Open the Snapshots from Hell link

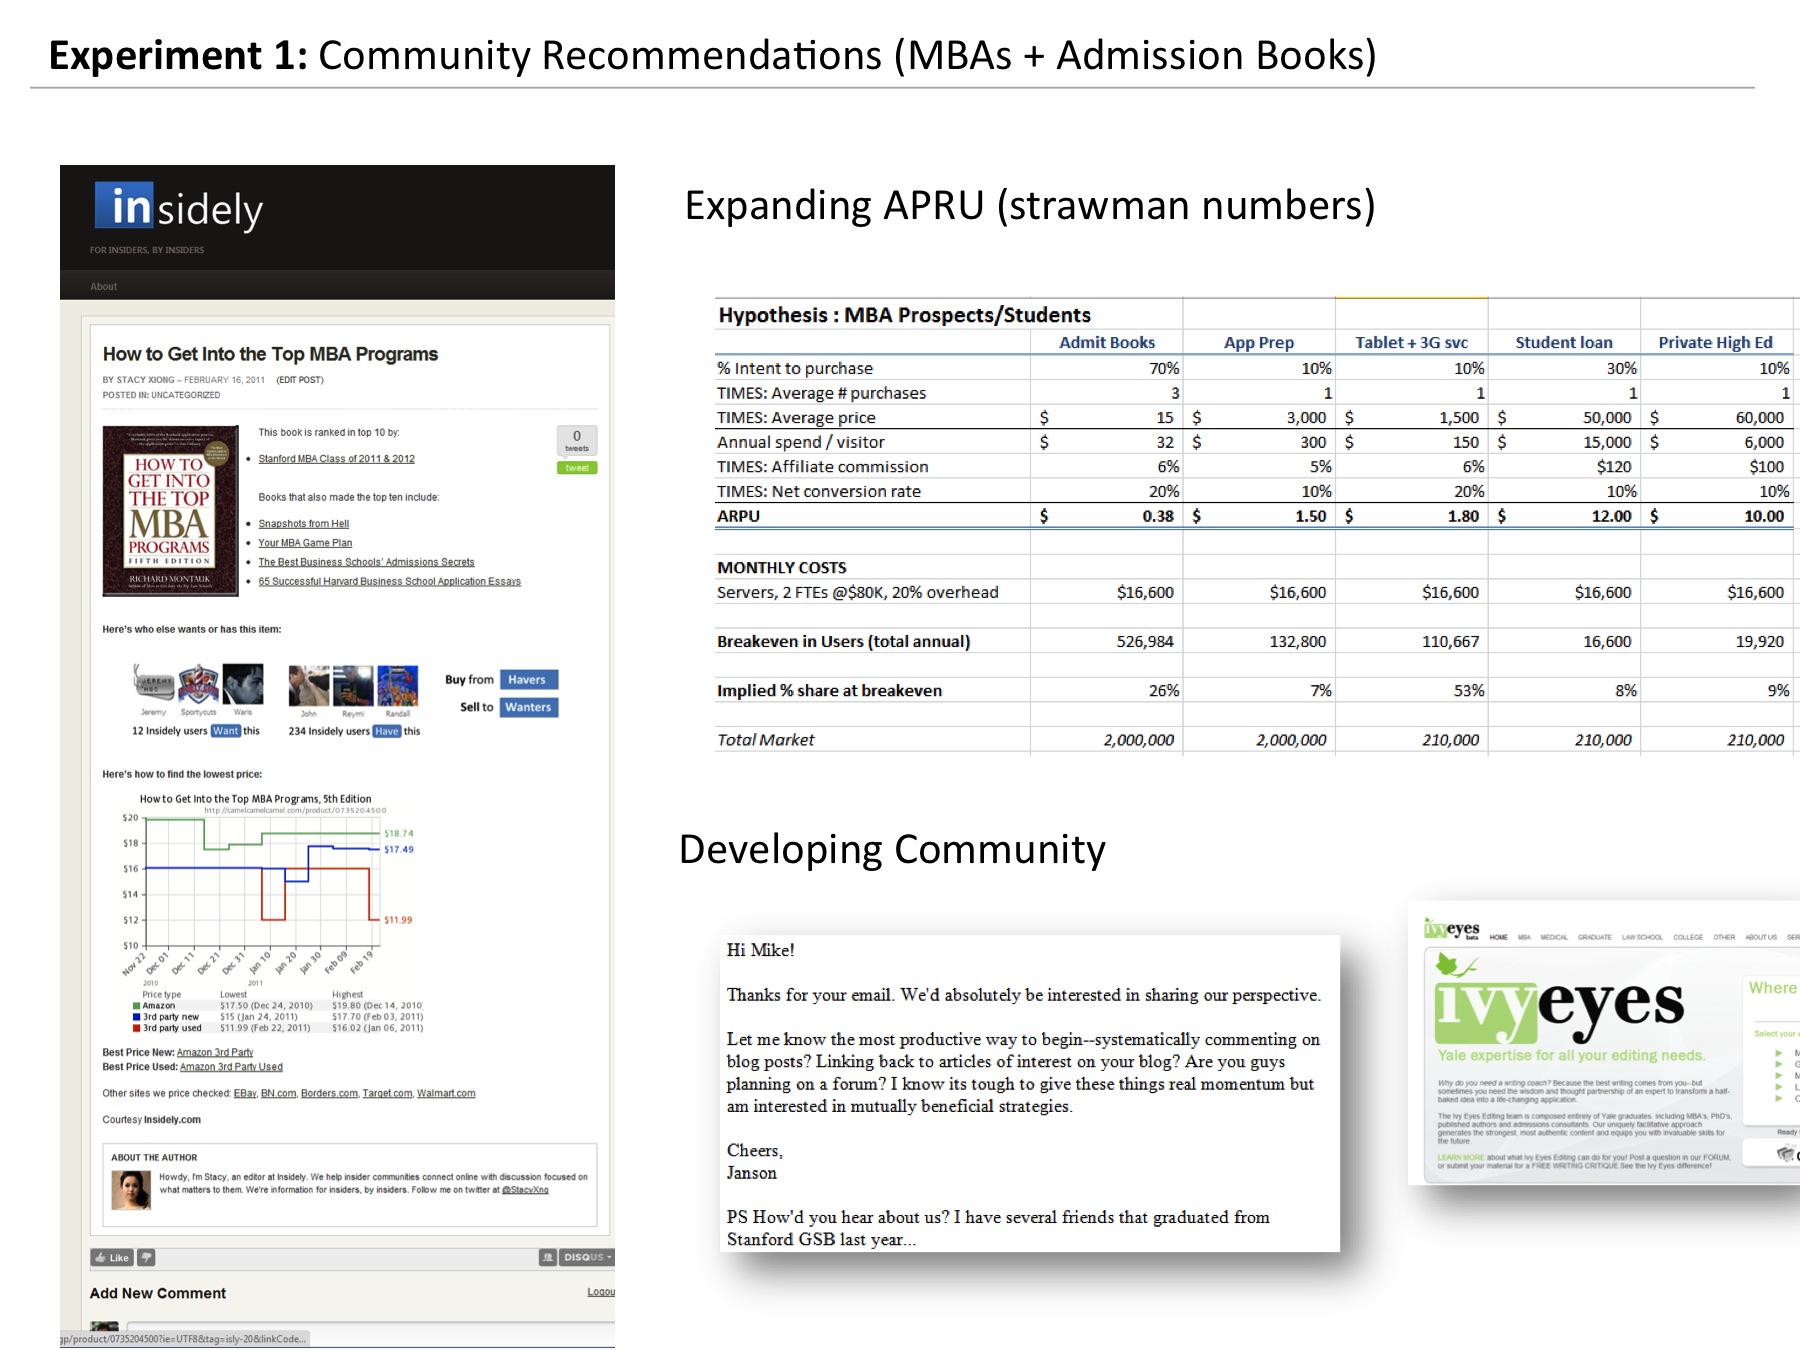pos(304,524)
